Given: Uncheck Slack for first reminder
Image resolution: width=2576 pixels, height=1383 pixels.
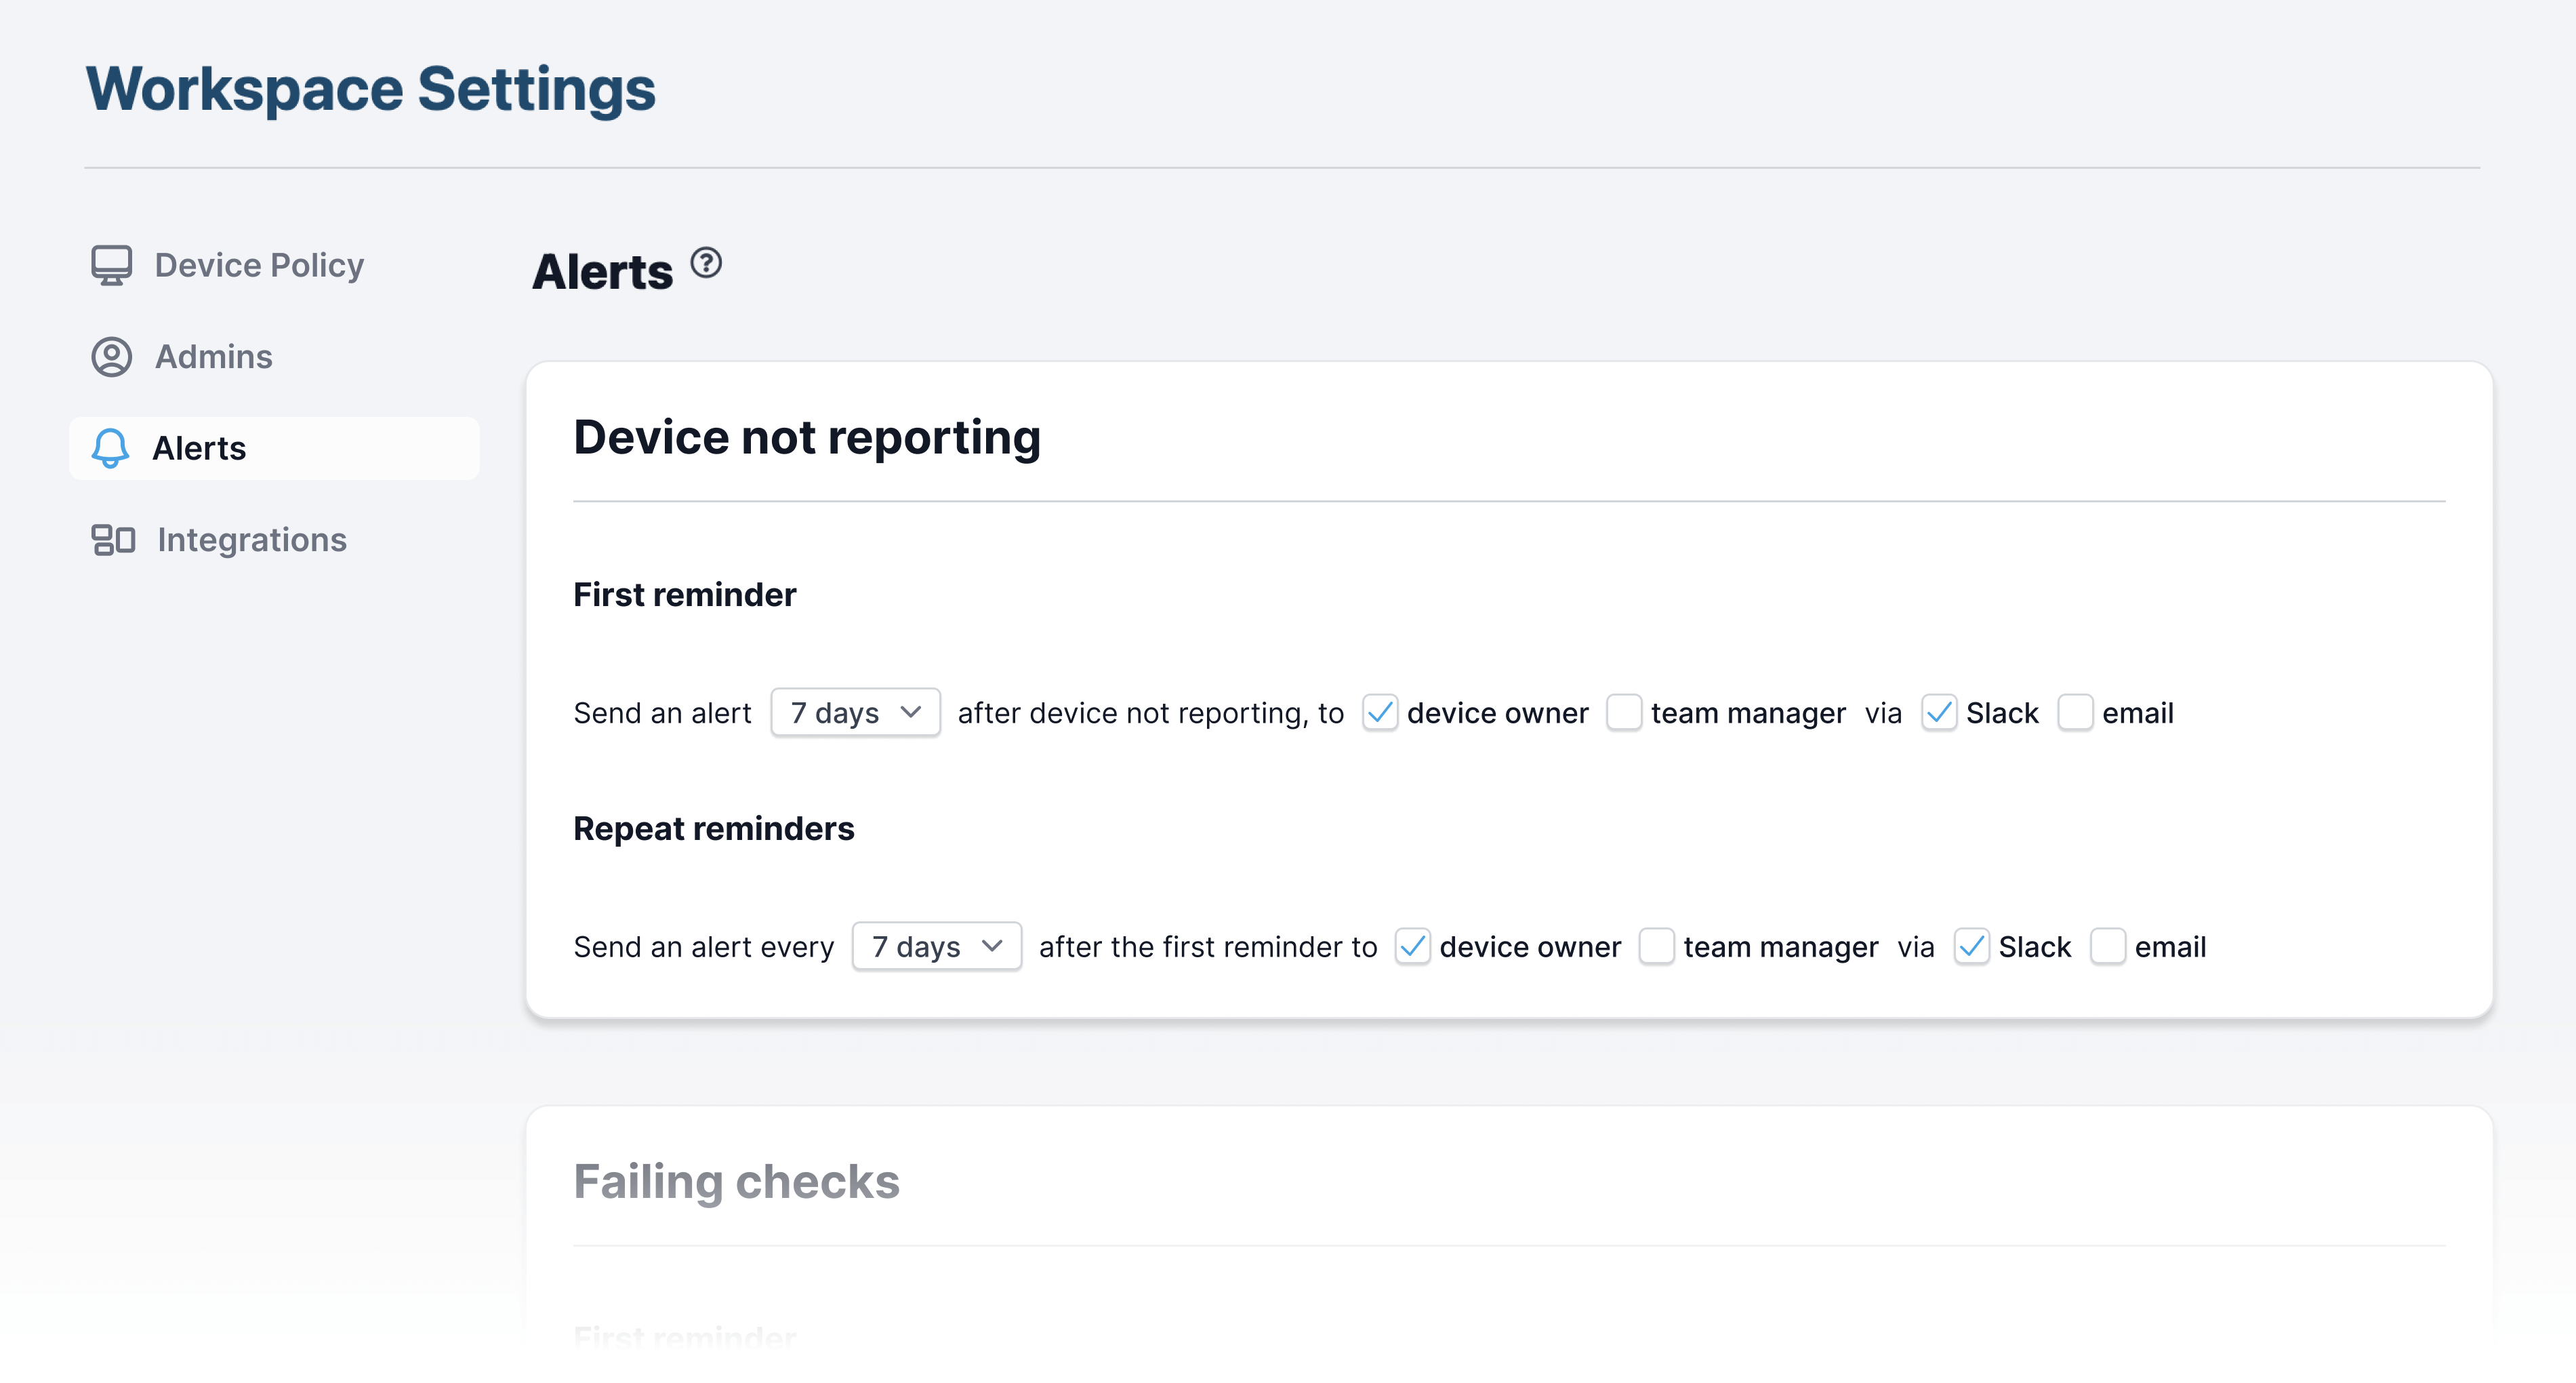Looking at the screenshot, I should (x=1939, y=713).
